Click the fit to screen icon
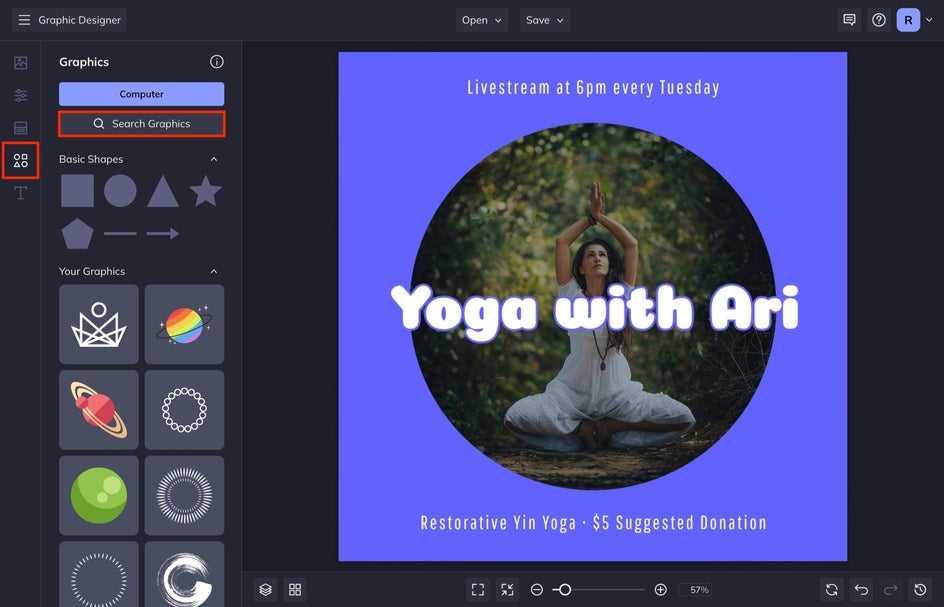 pos(478,590)
